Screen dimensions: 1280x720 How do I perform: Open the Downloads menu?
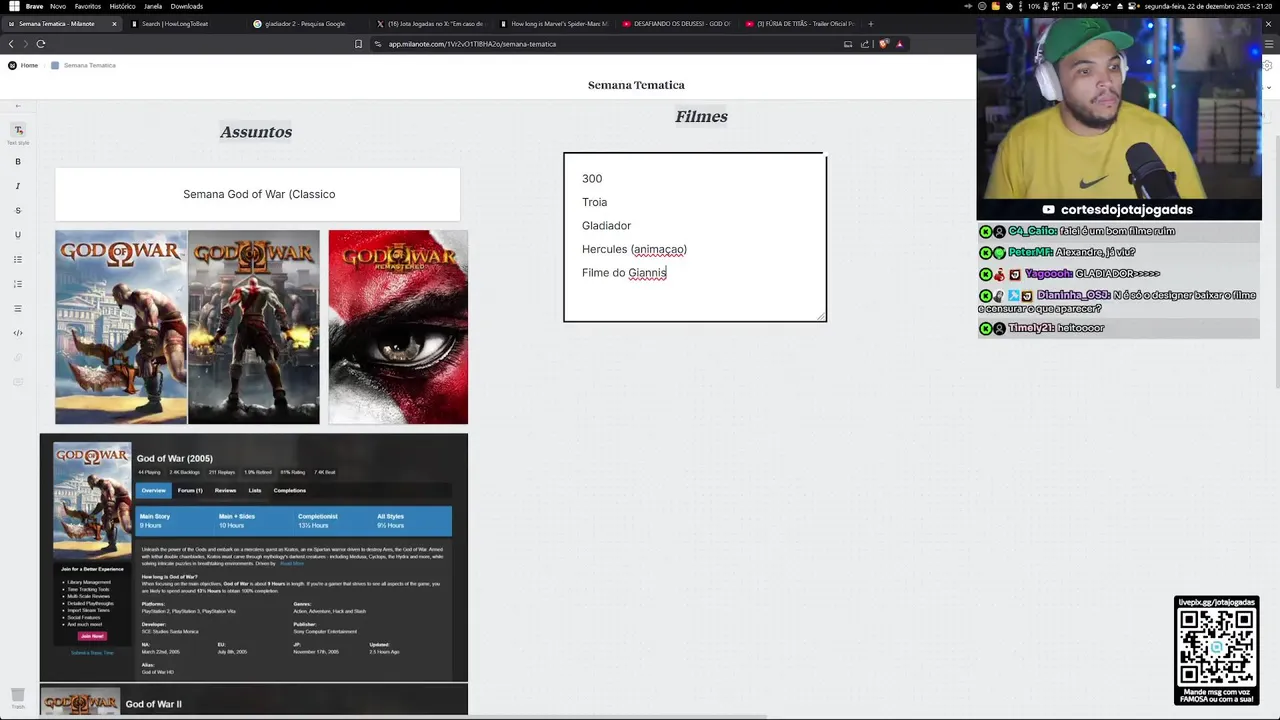click(187, 6)
